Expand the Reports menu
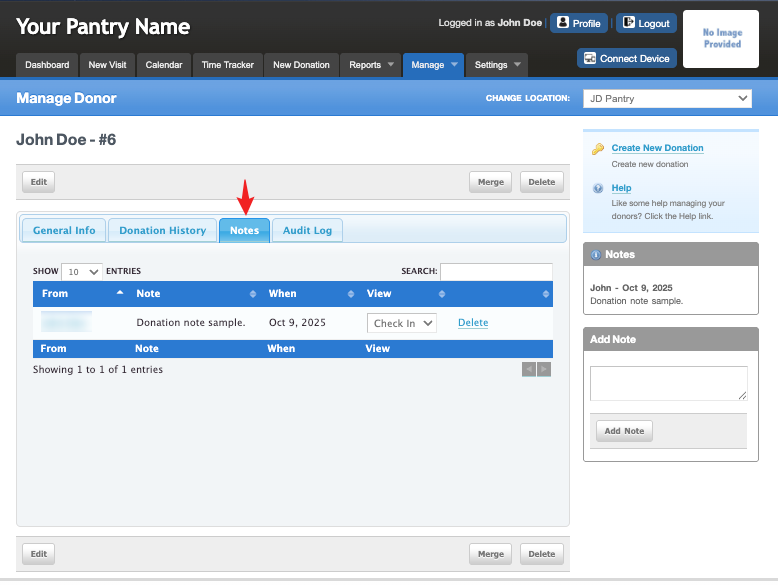 (371, 65)
